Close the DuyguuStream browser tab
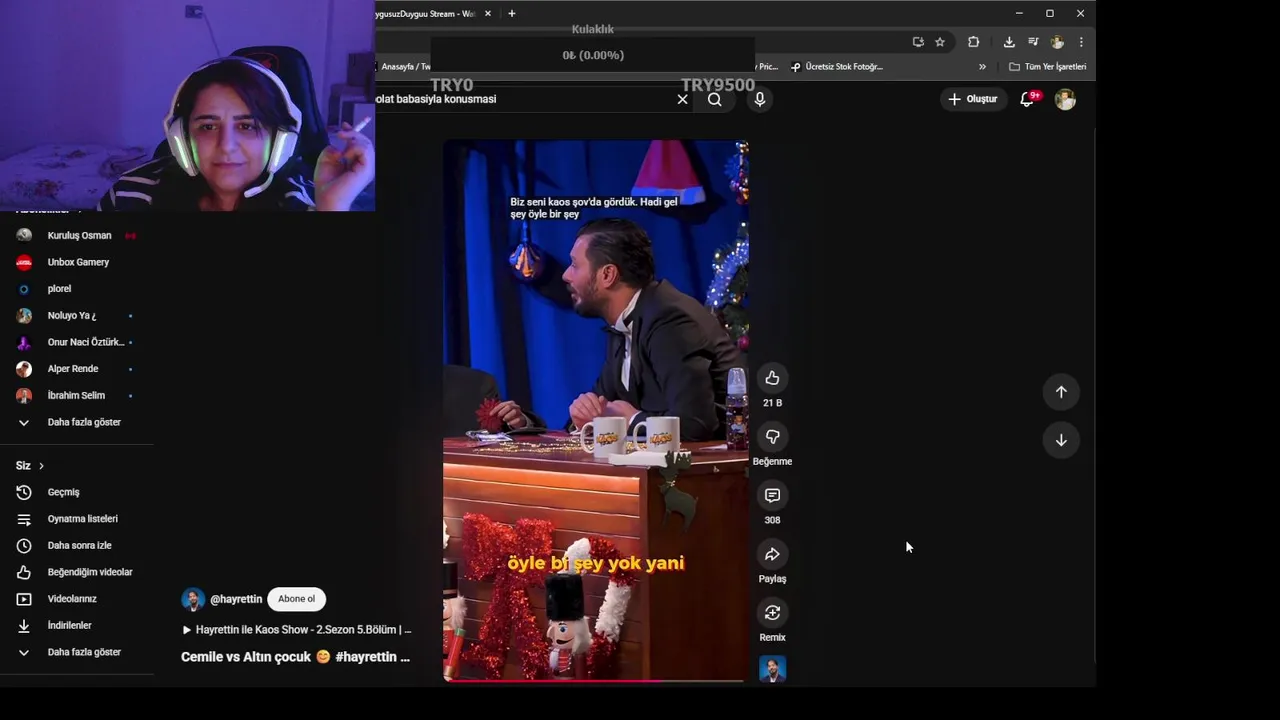This screenshot has width=1280, height=720. click(488, 14)
